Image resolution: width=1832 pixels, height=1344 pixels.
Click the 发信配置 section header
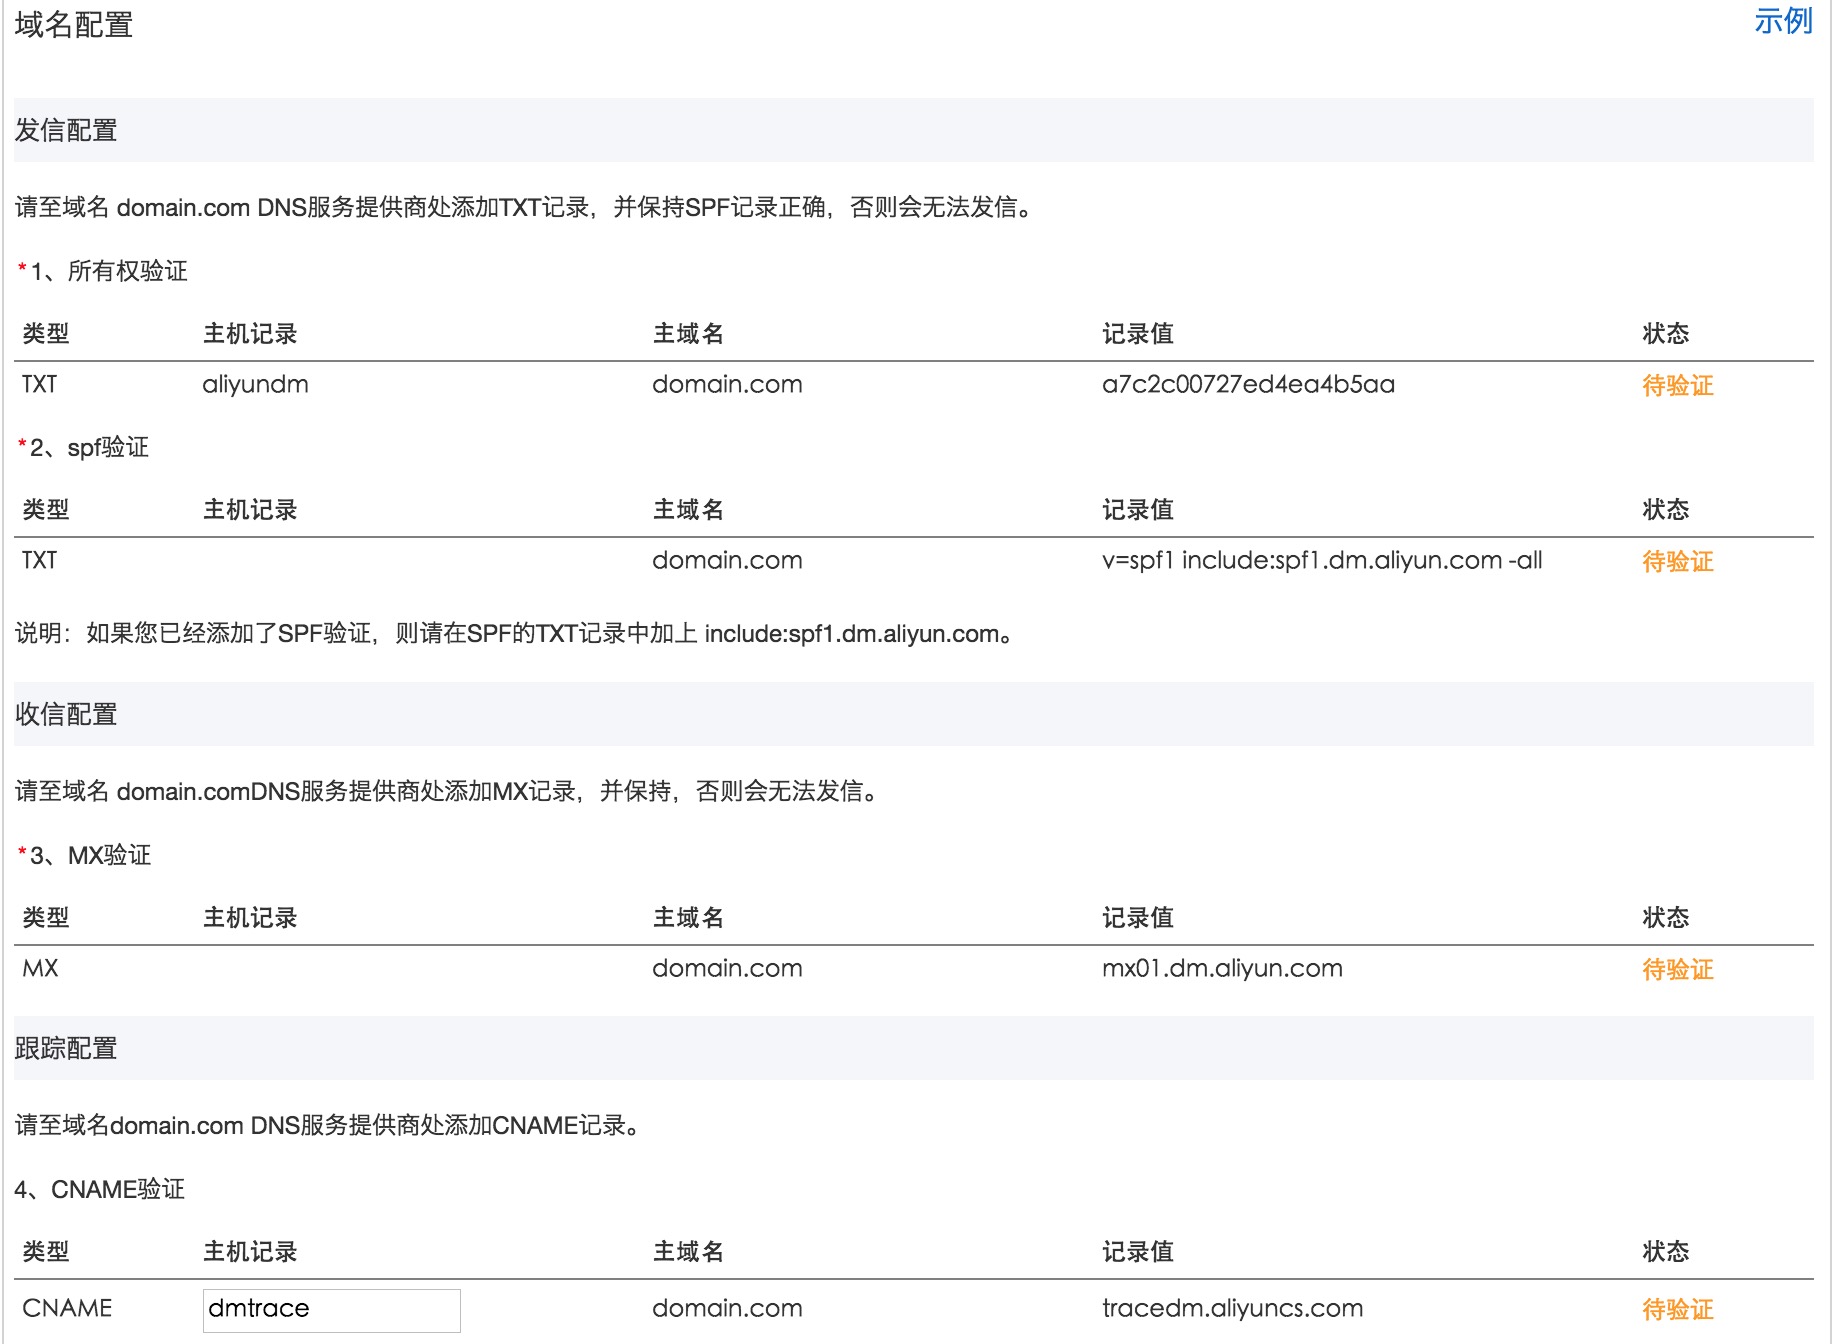tap(64, 129)
